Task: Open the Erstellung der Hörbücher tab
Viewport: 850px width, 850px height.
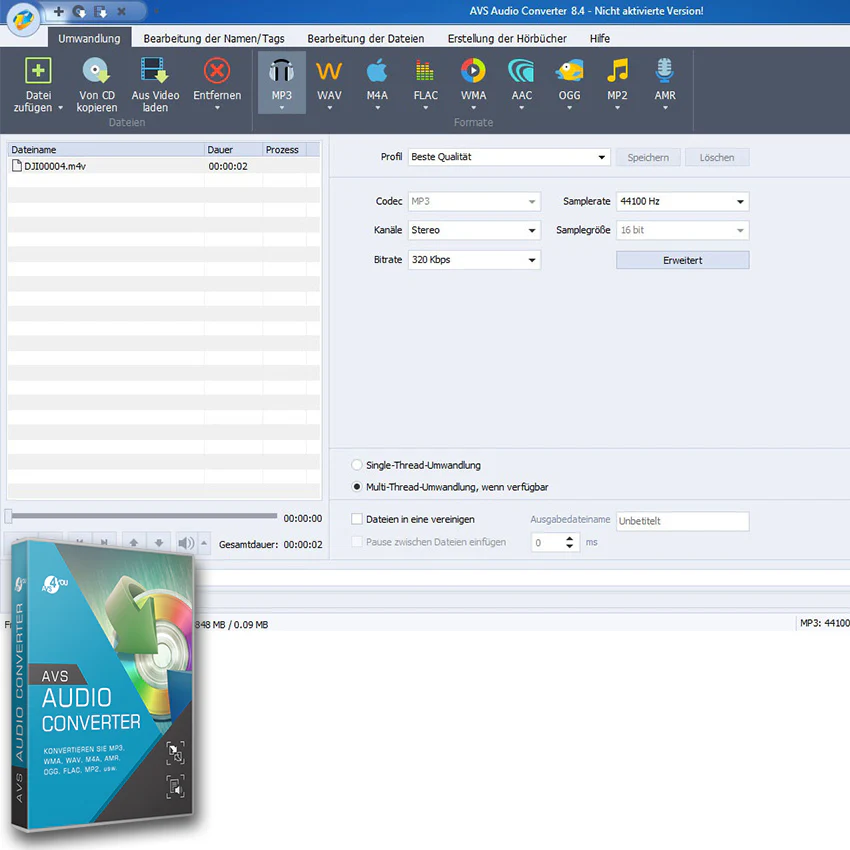Action: pos(507,38)
